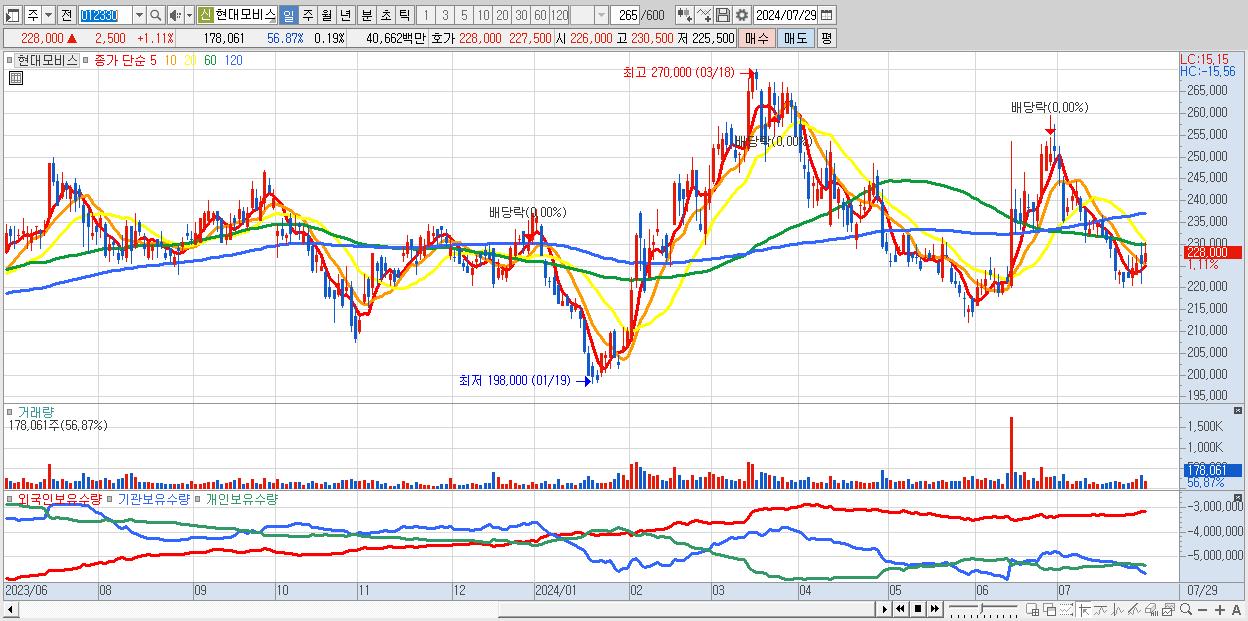Select monthly '월' period button
This screenshot has height=621, width=1248.
click(x=326, y=15)
